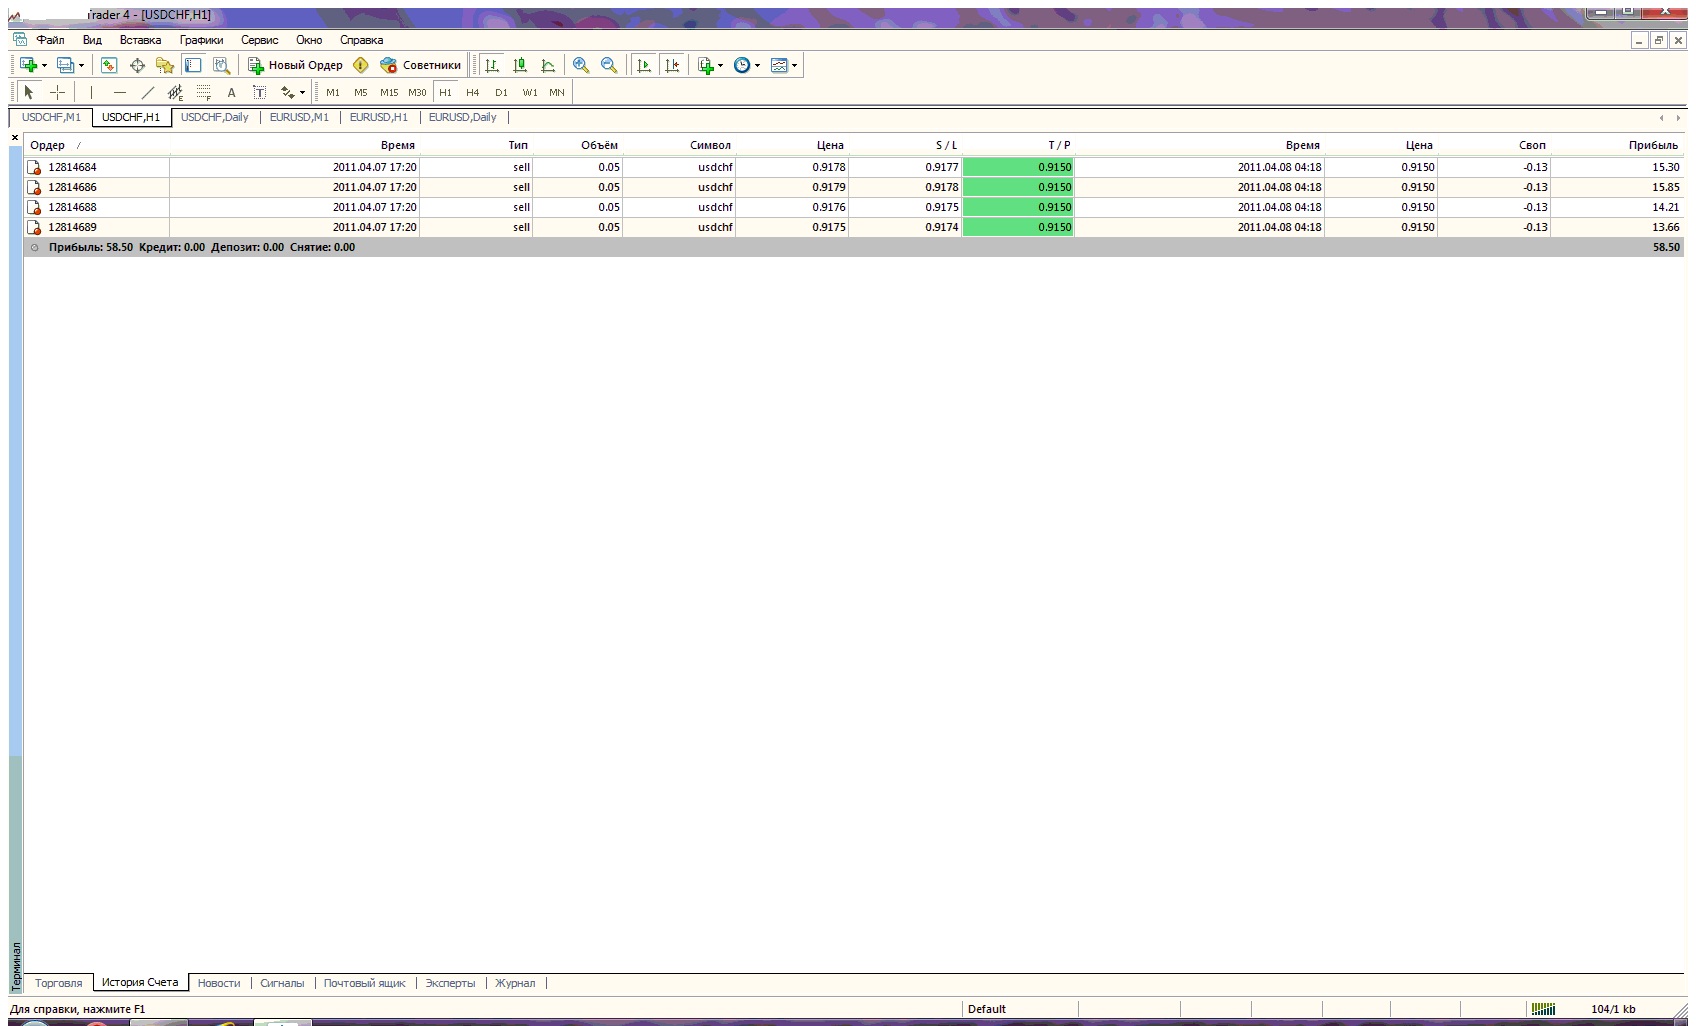This screenshot has width=1696, height=1026.
Task: Select the text A tool
Action: pyautogui.click(x=231, y=92)
